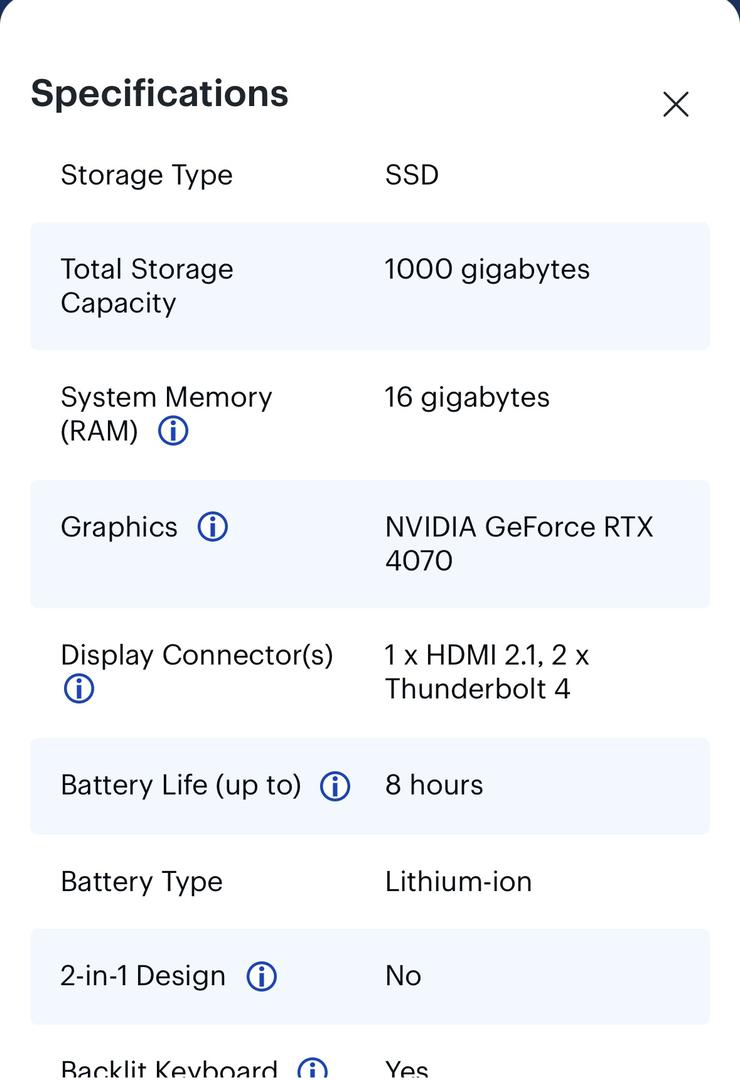Close the Specifications panel
The width and height of the screenshot is (740, 1080).
point(676,104)
